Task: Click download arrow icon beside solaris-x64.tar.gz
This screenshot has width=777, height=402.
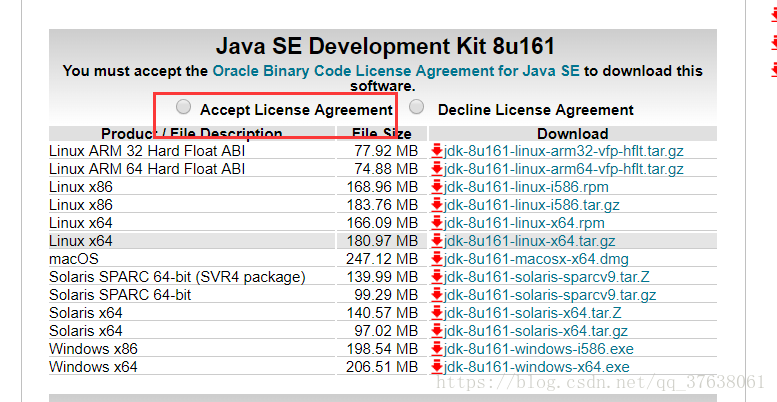Action: tap(437, 331)
